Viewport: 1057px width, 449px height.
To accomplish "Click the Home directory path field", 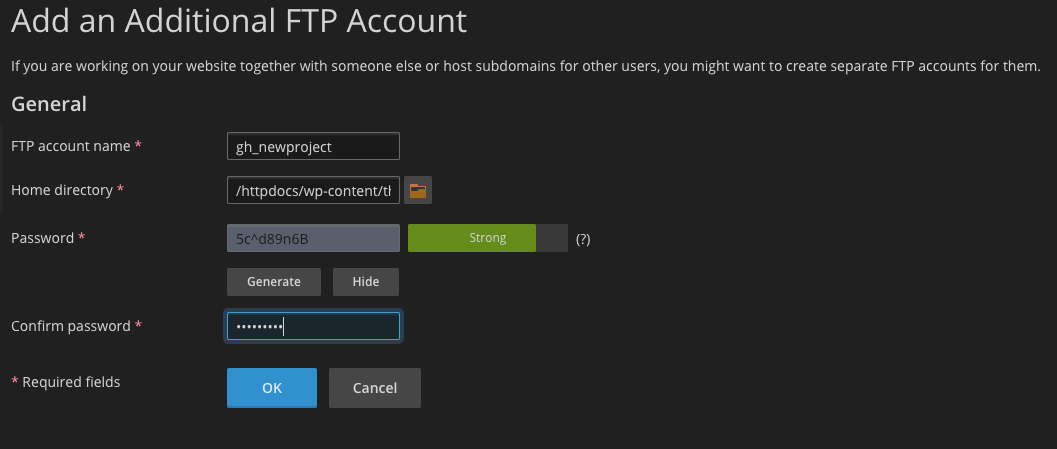I will (x=313, y=190).
